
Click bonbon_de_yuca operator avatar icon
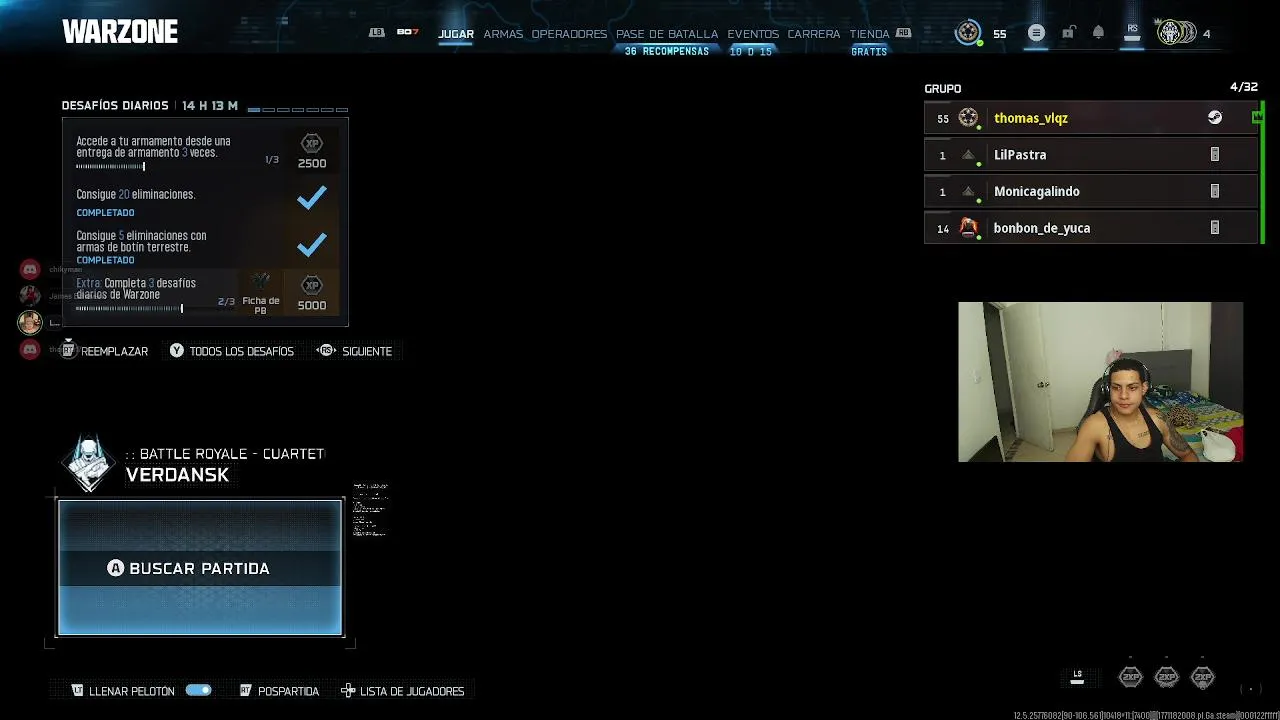pos(968,228)
